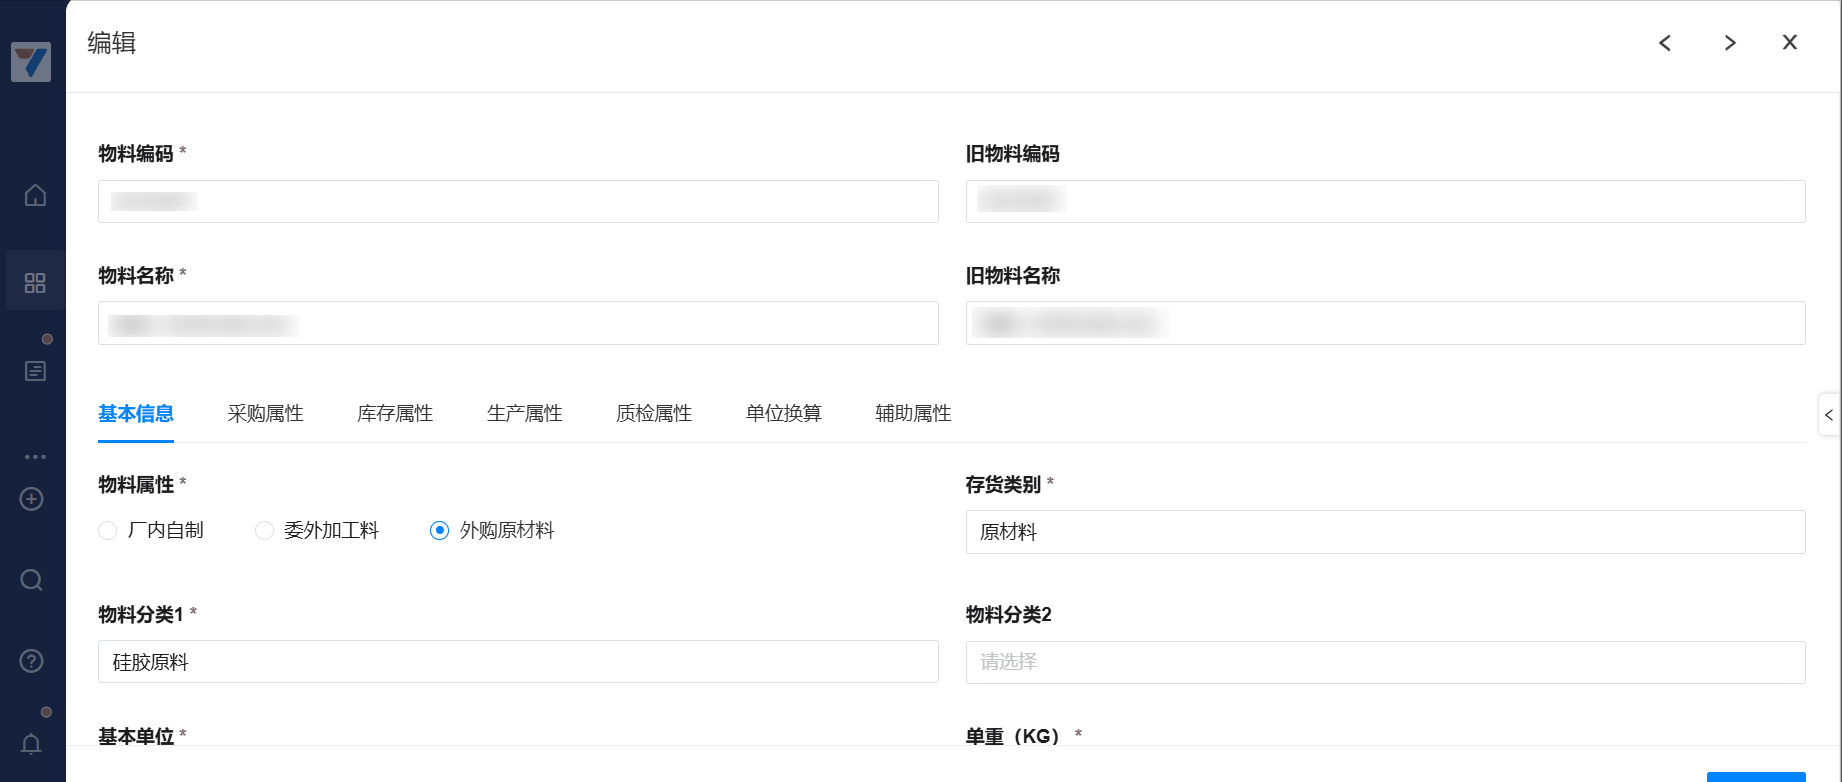Open the 存货类别 dropdown showing 原材料
1842x782 pixels.
(x=1385, y=532)
